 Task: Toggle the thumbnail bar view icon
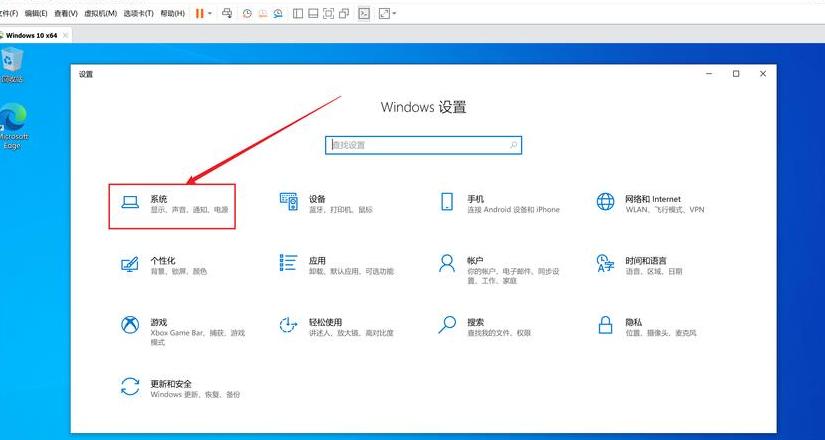[x=313, y=14]
